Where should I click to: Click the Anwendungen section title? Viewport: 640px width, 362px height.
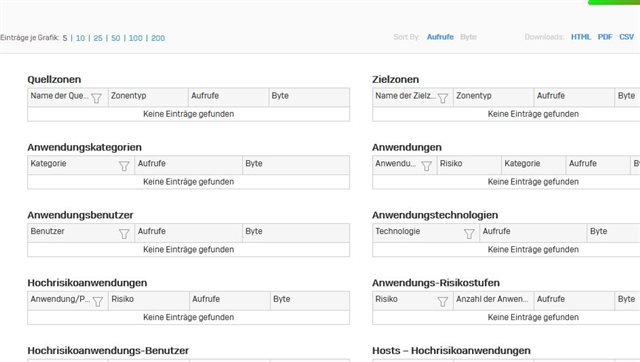click(x=407, y=147)
